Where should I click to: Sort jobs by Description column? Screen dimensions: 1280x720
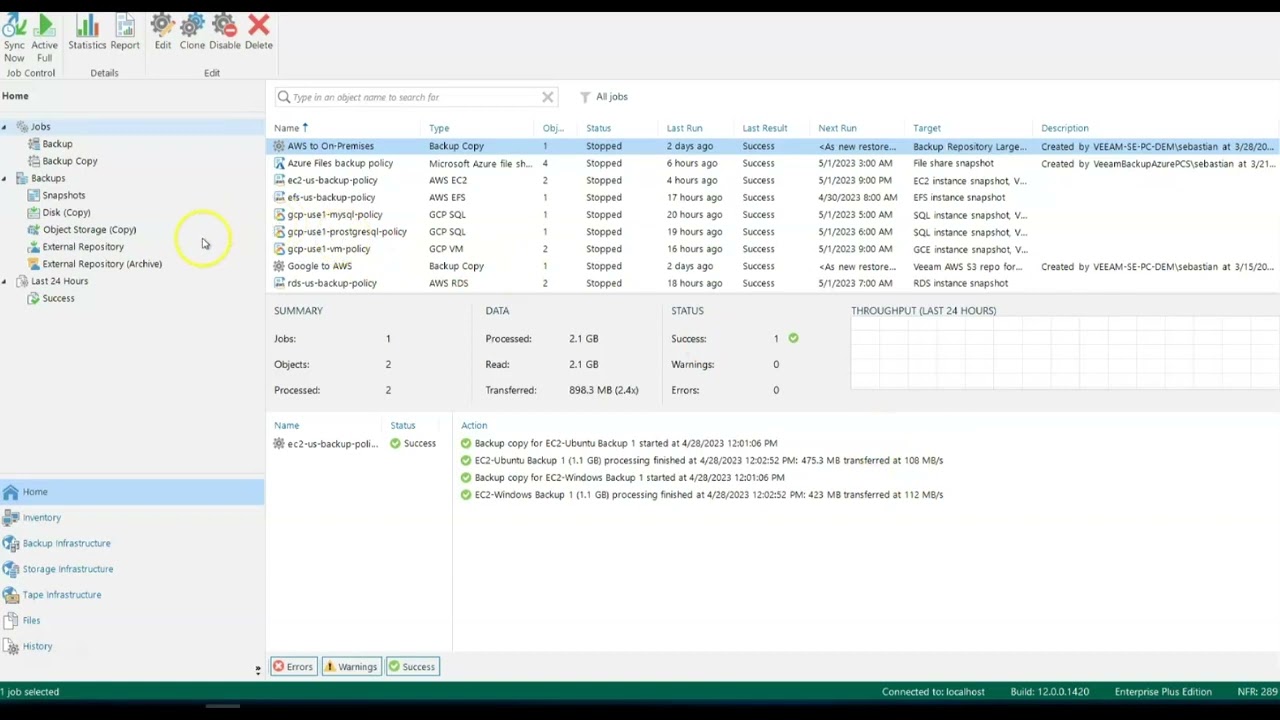pos(1064,128)
